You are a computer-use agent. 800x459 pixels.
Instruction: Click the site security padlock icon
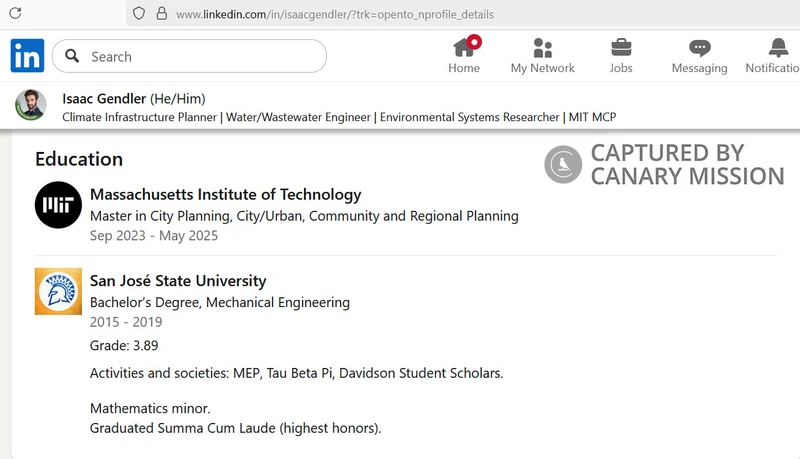click(159, 14)
